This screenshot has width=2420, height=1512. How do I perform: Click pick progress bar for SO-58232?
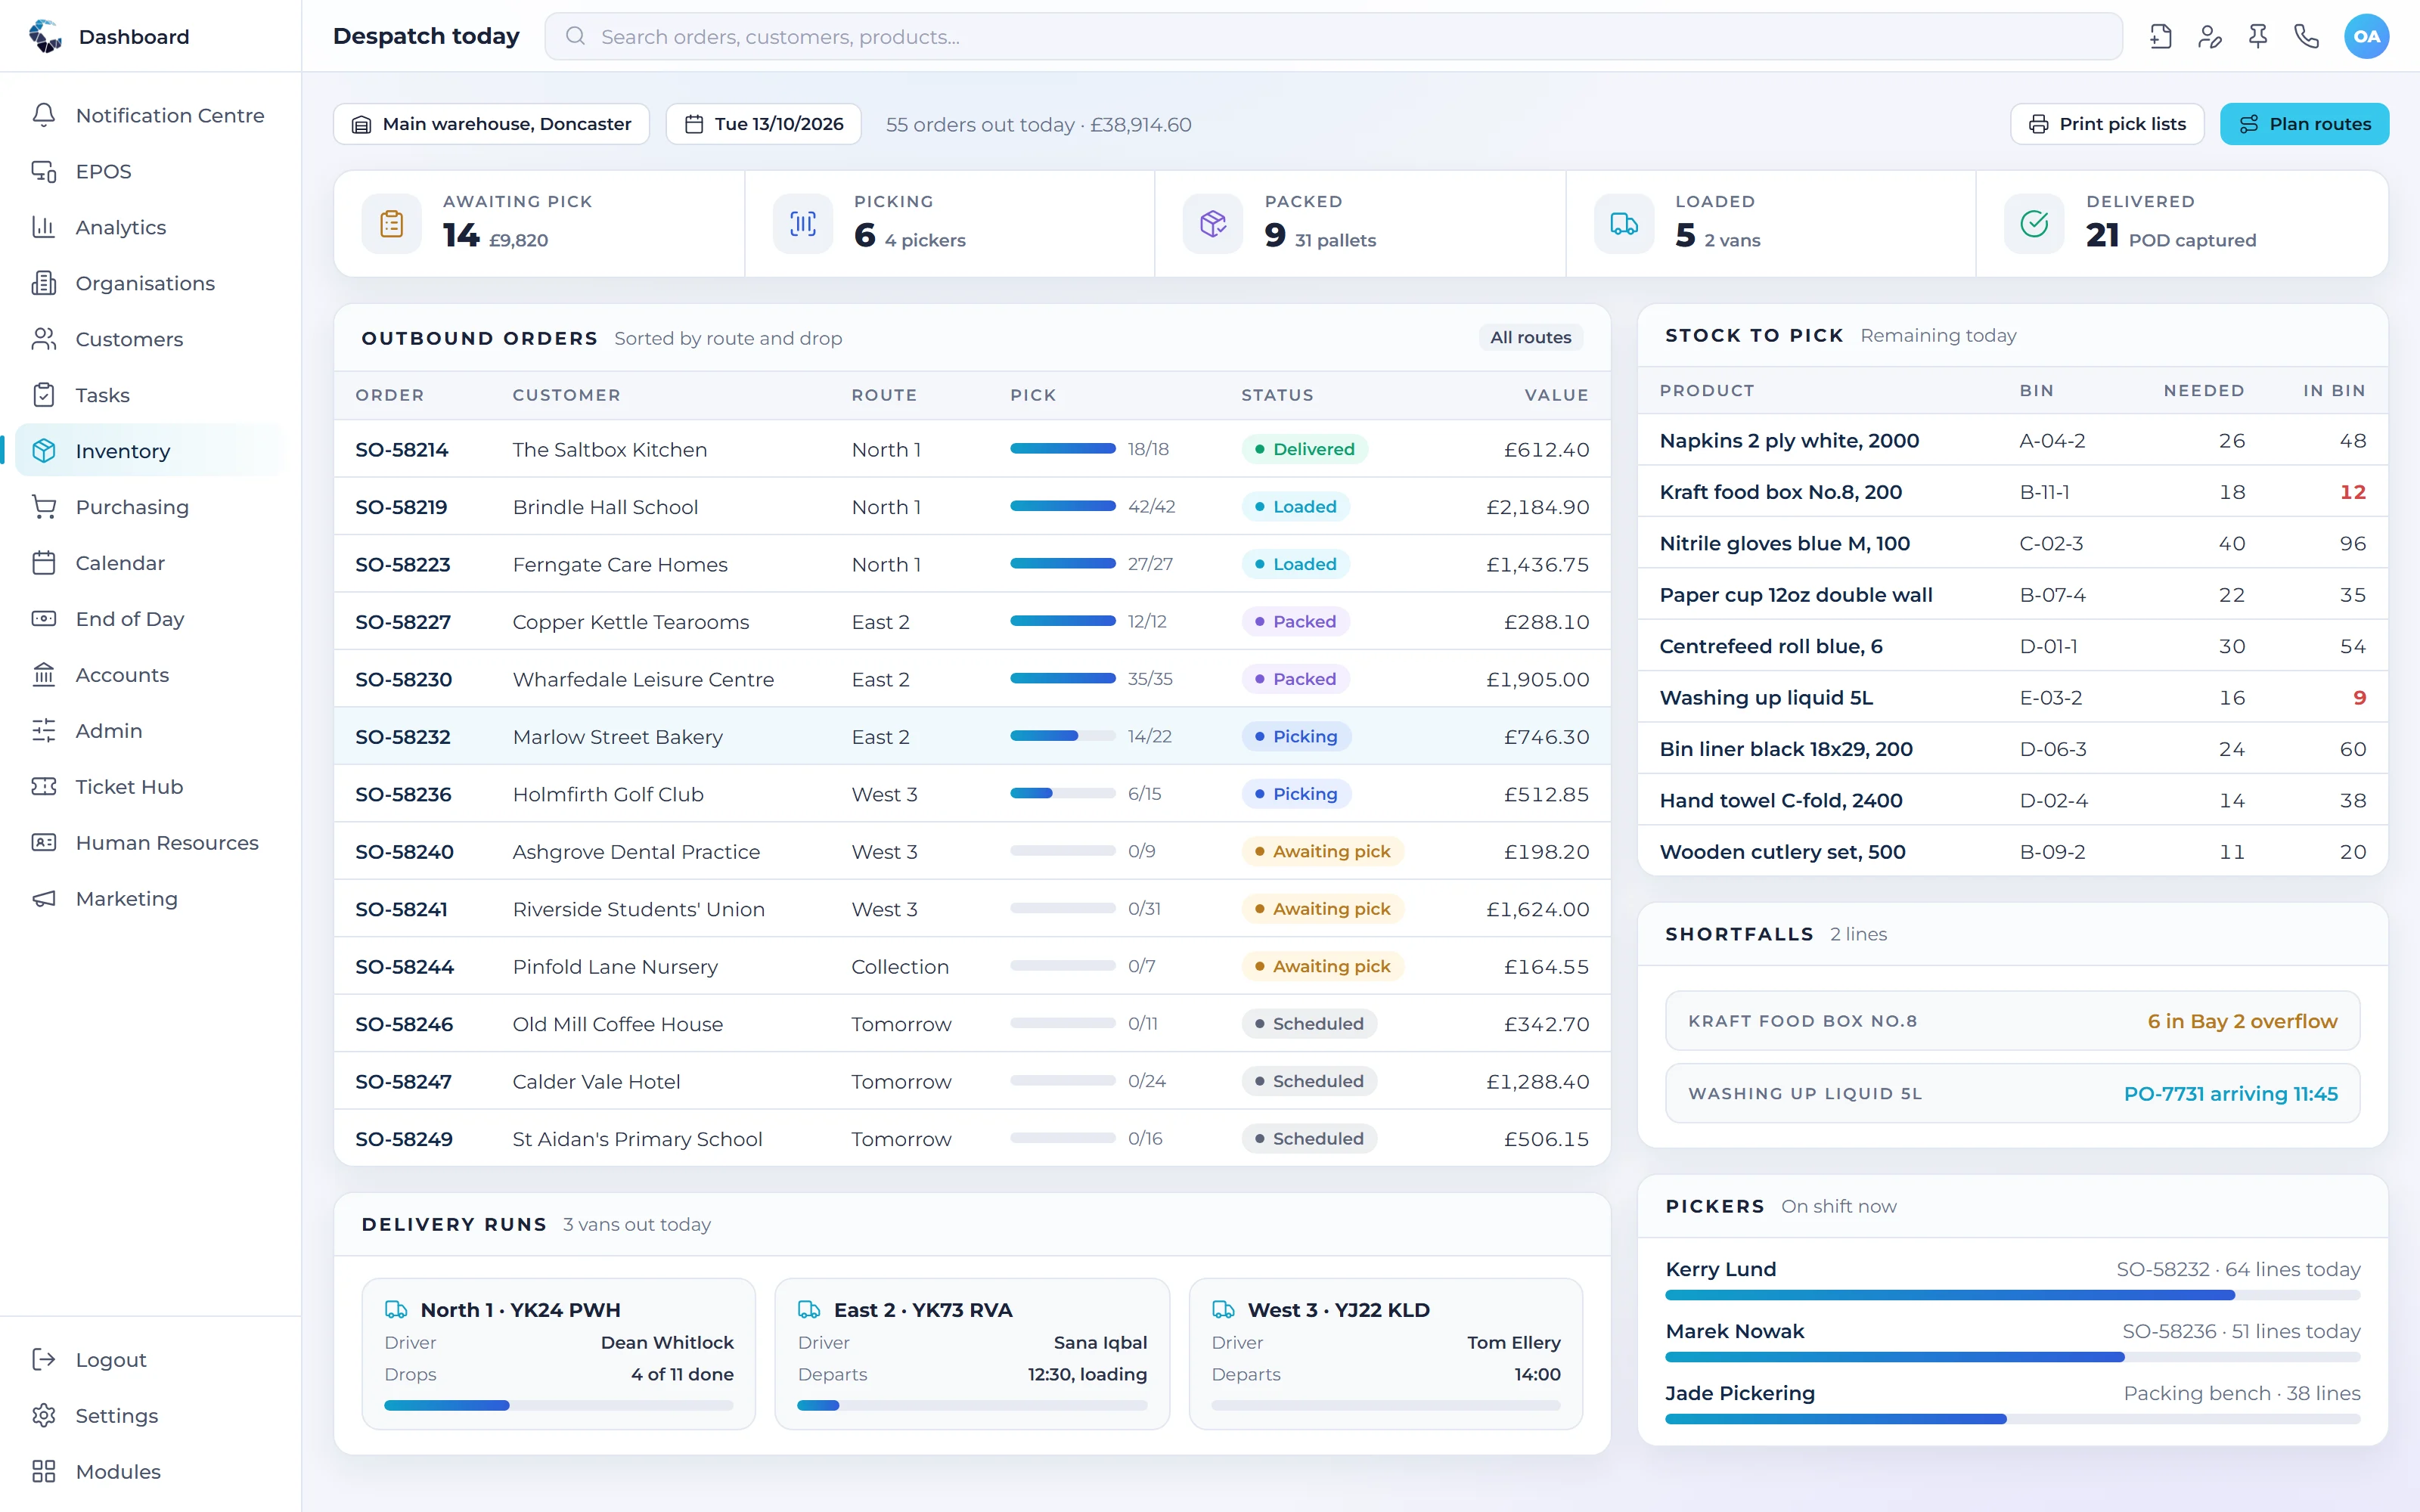1062,736
